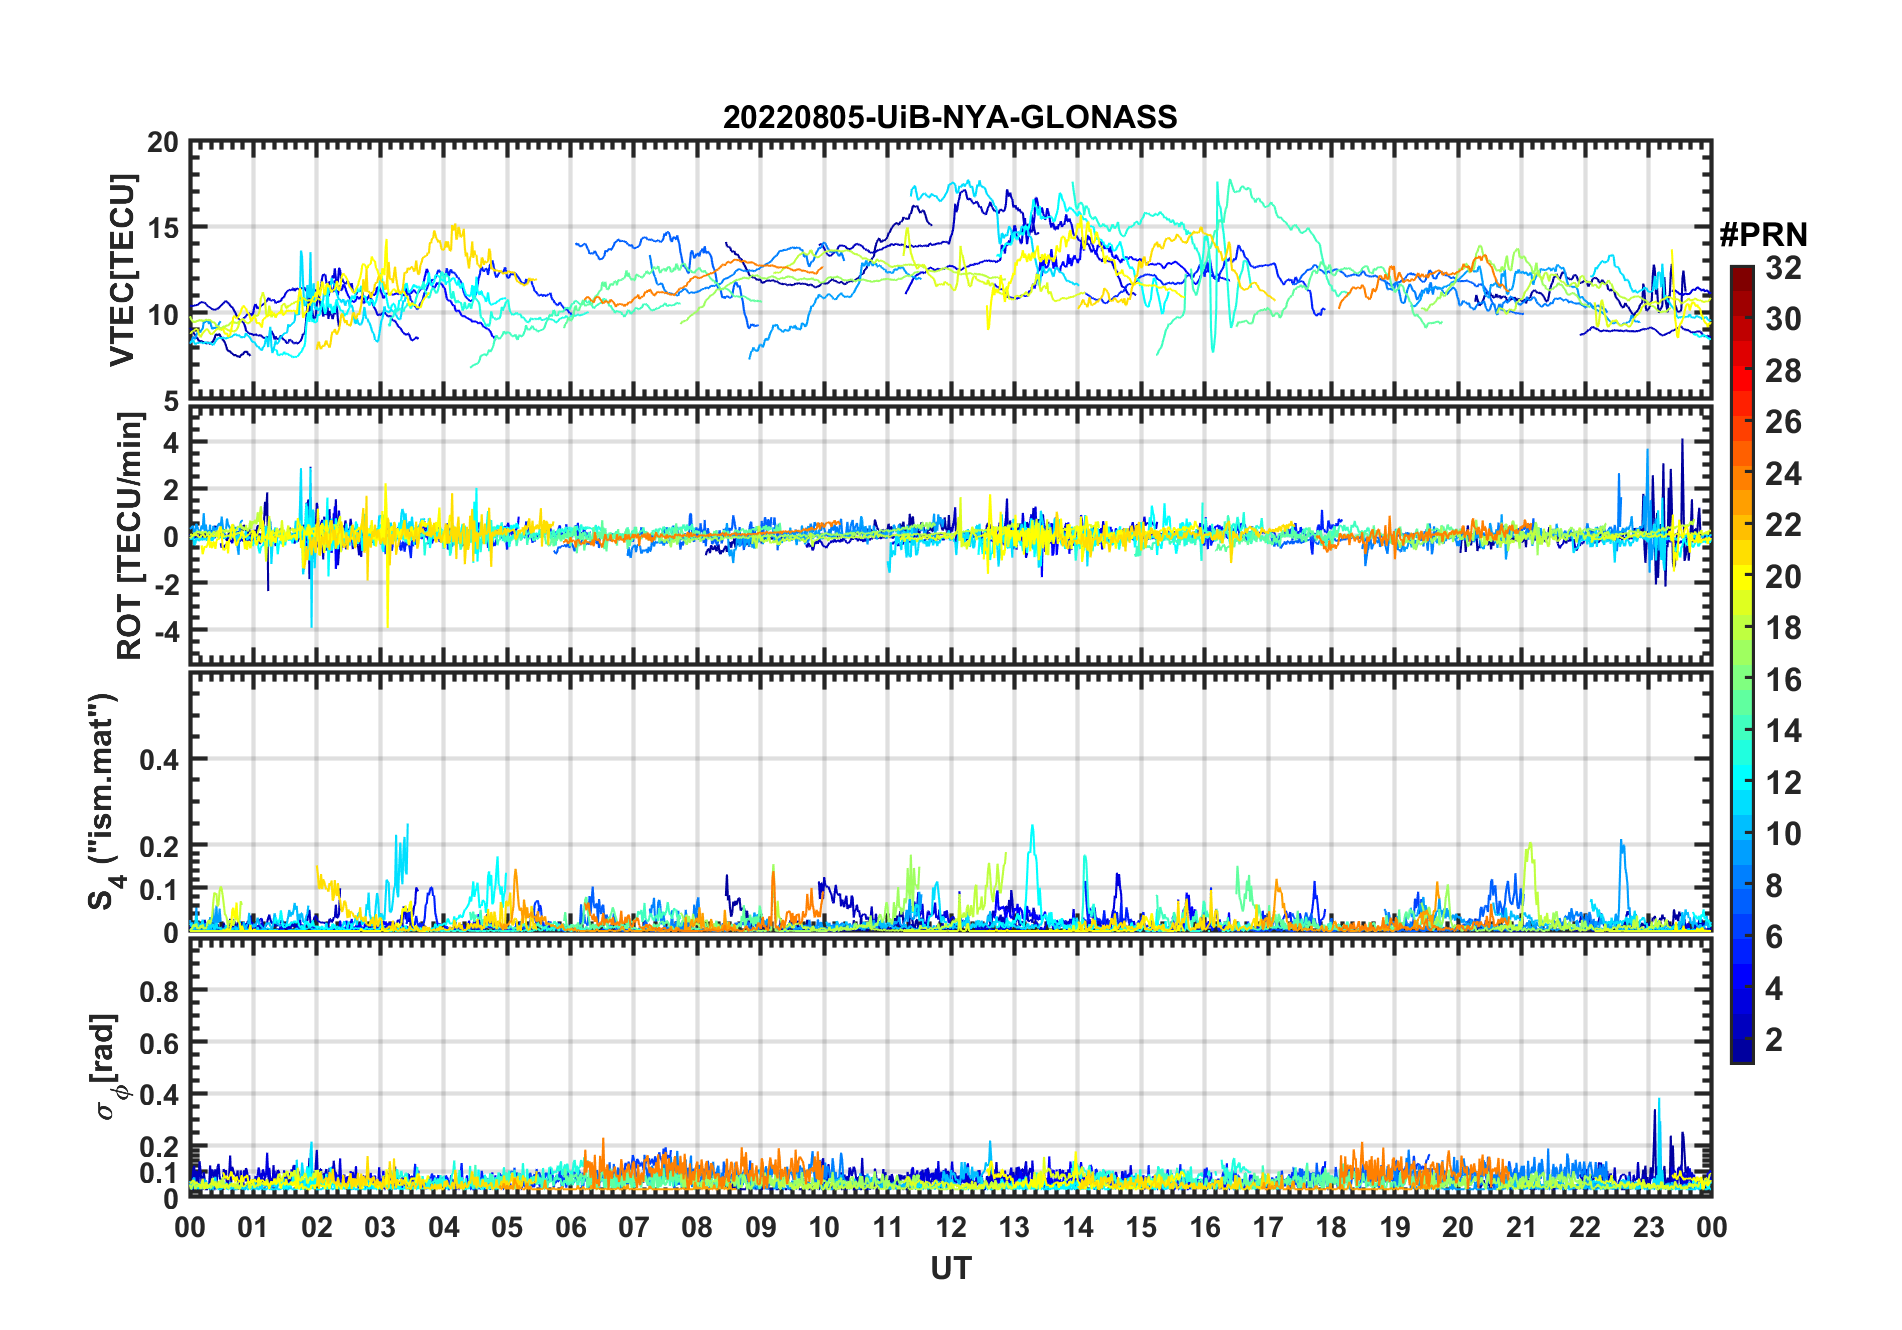Viewport: 1902px width, 1330px height.
Task: Click the PRN colorbar strip
Action: coord(1742,664)
